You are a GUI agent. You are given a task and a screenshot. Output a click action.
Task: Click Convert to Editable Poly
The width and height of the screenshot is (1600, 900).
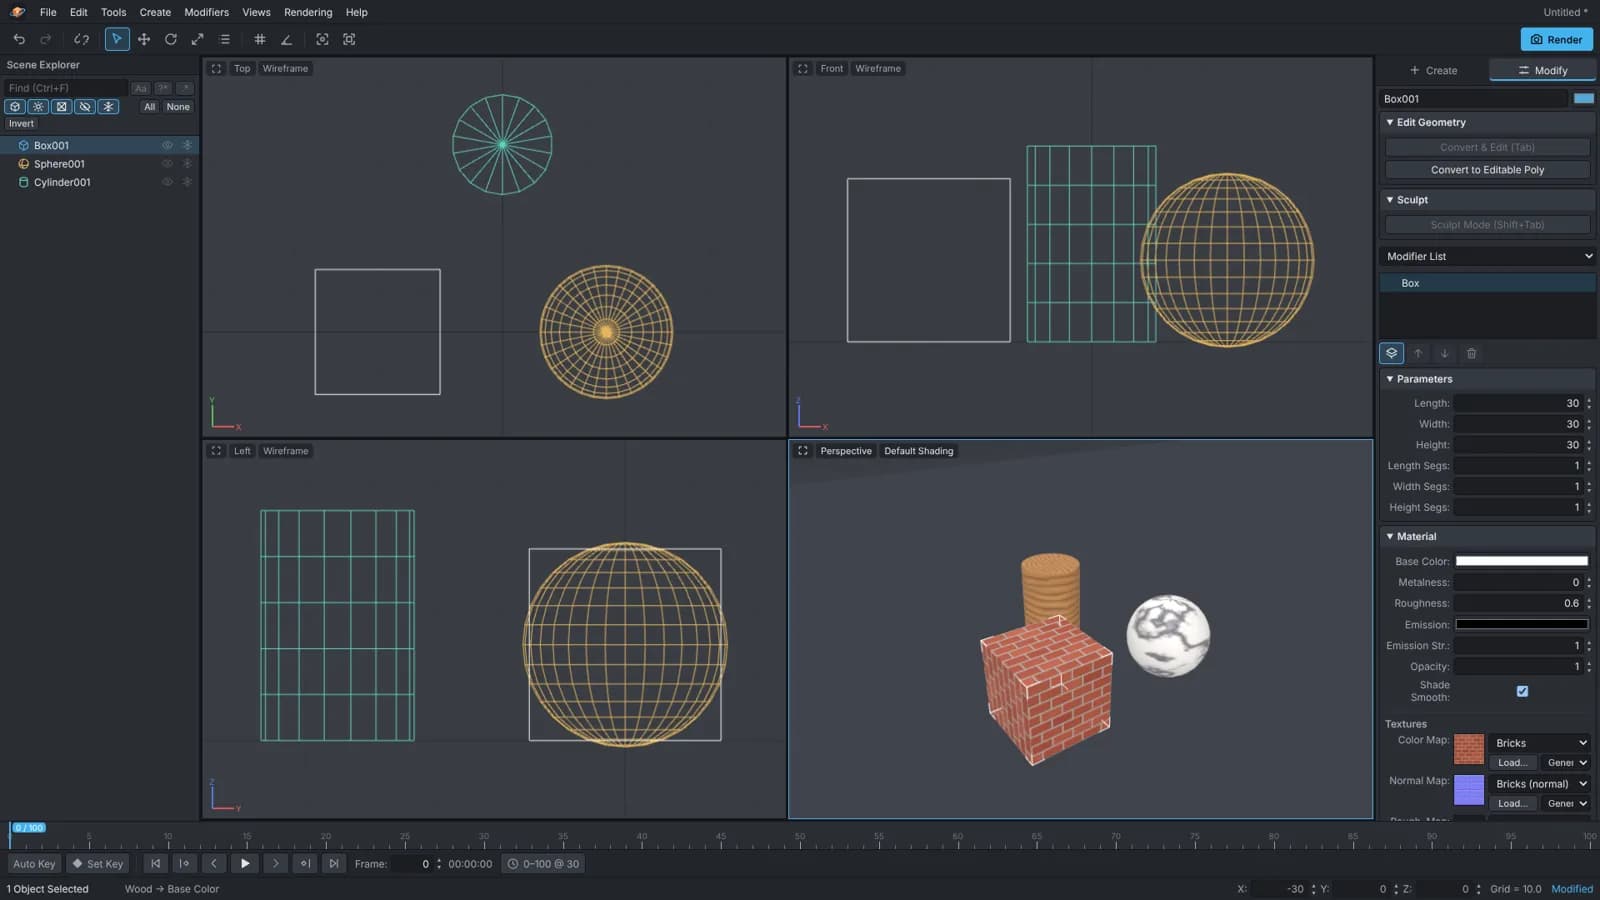[x=1487, y=170]
